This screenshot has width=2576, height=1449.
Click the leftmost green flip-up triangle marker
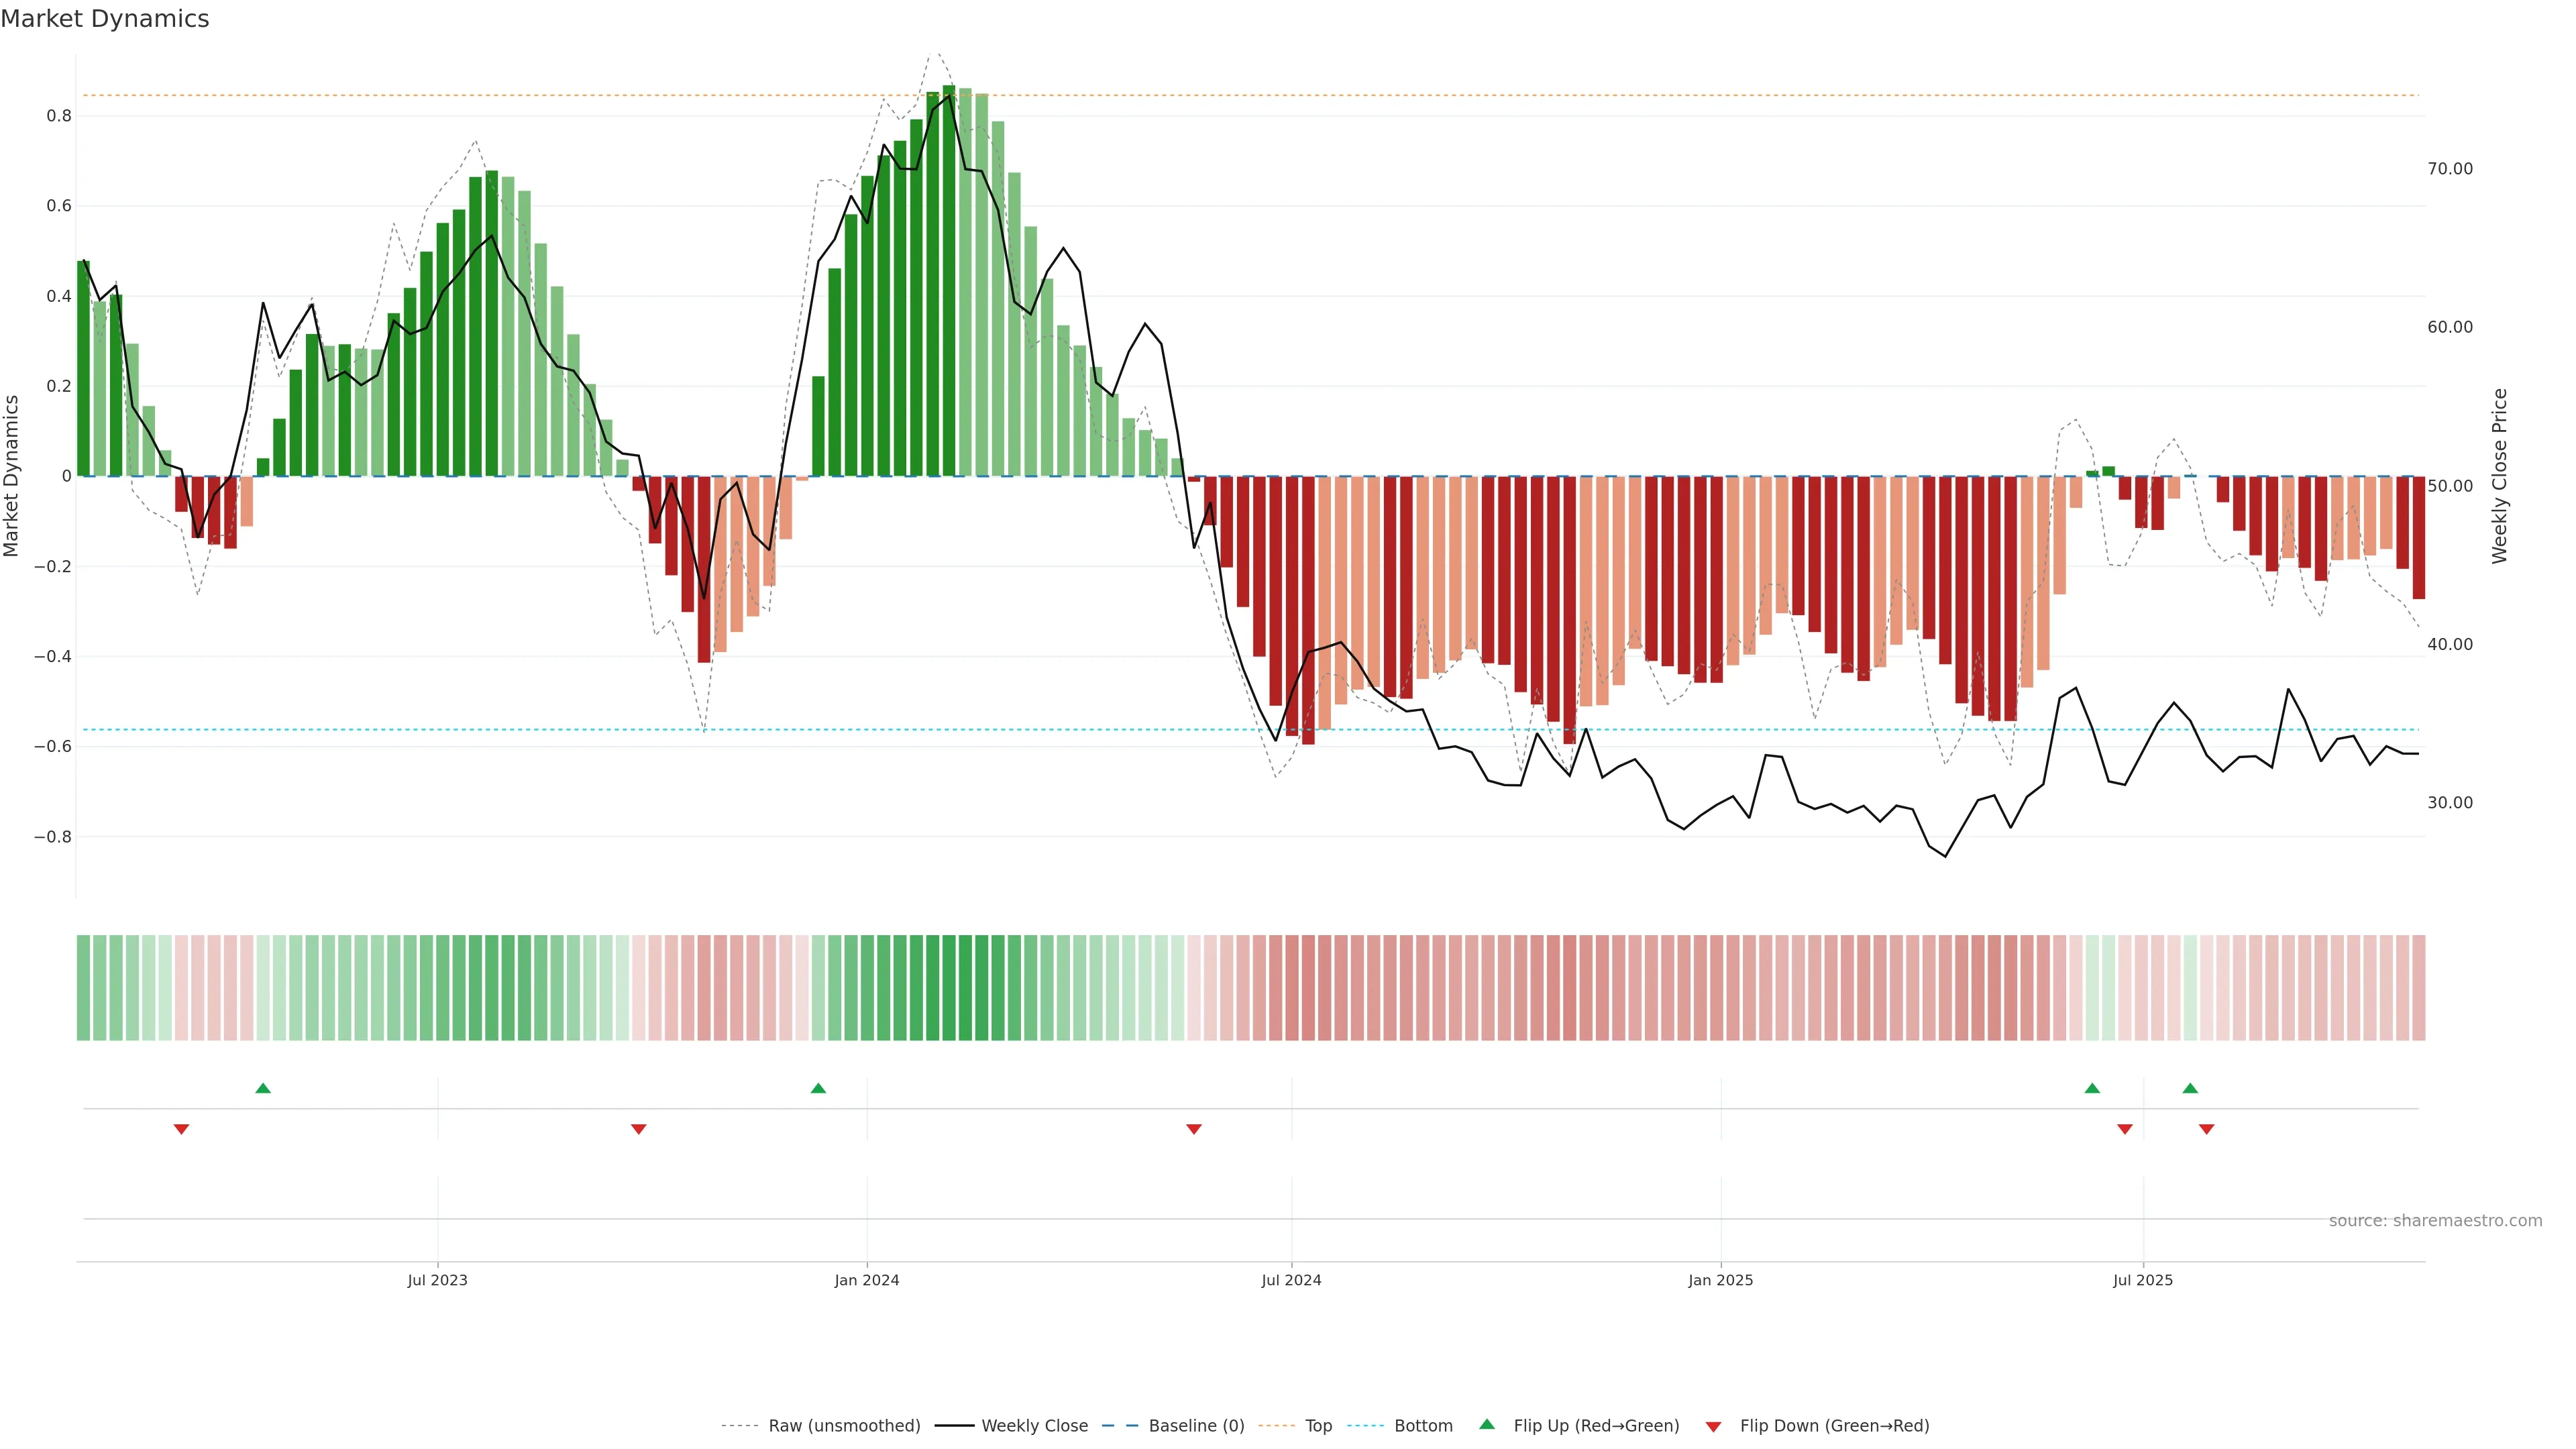click(263, 1088)
